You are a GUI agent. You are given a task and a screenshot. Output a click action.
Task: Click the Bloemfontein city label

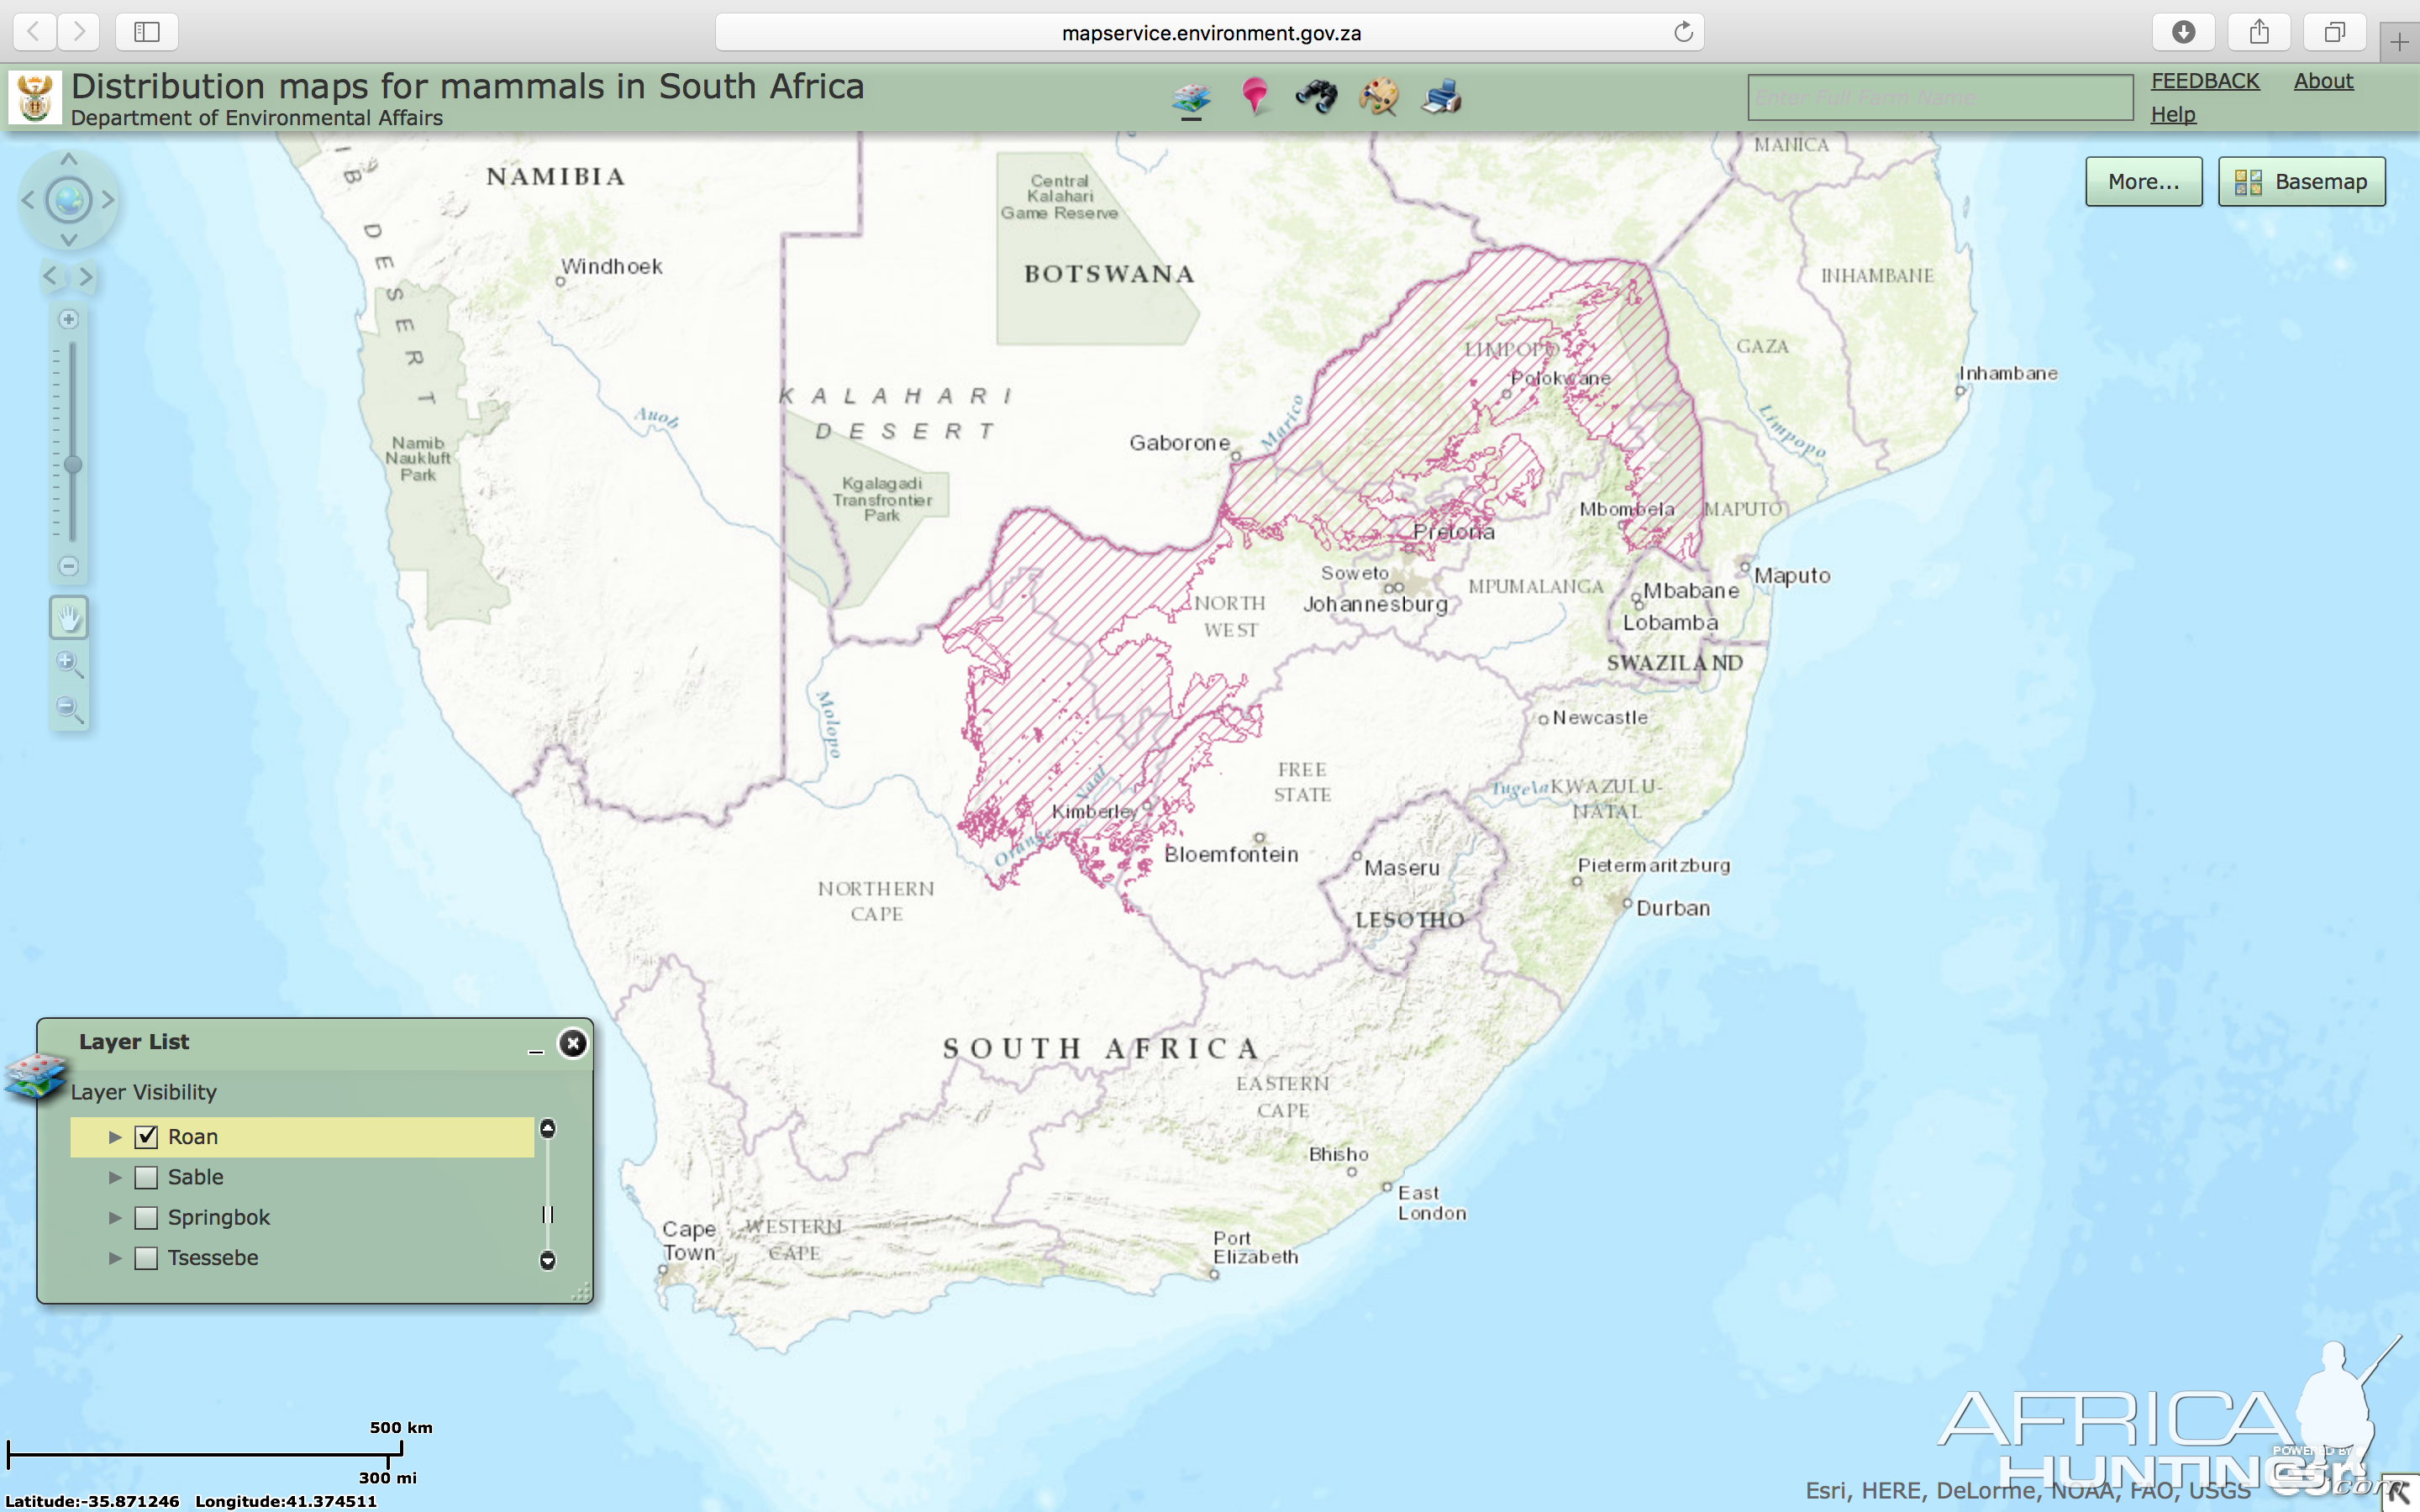(1231, 854)
